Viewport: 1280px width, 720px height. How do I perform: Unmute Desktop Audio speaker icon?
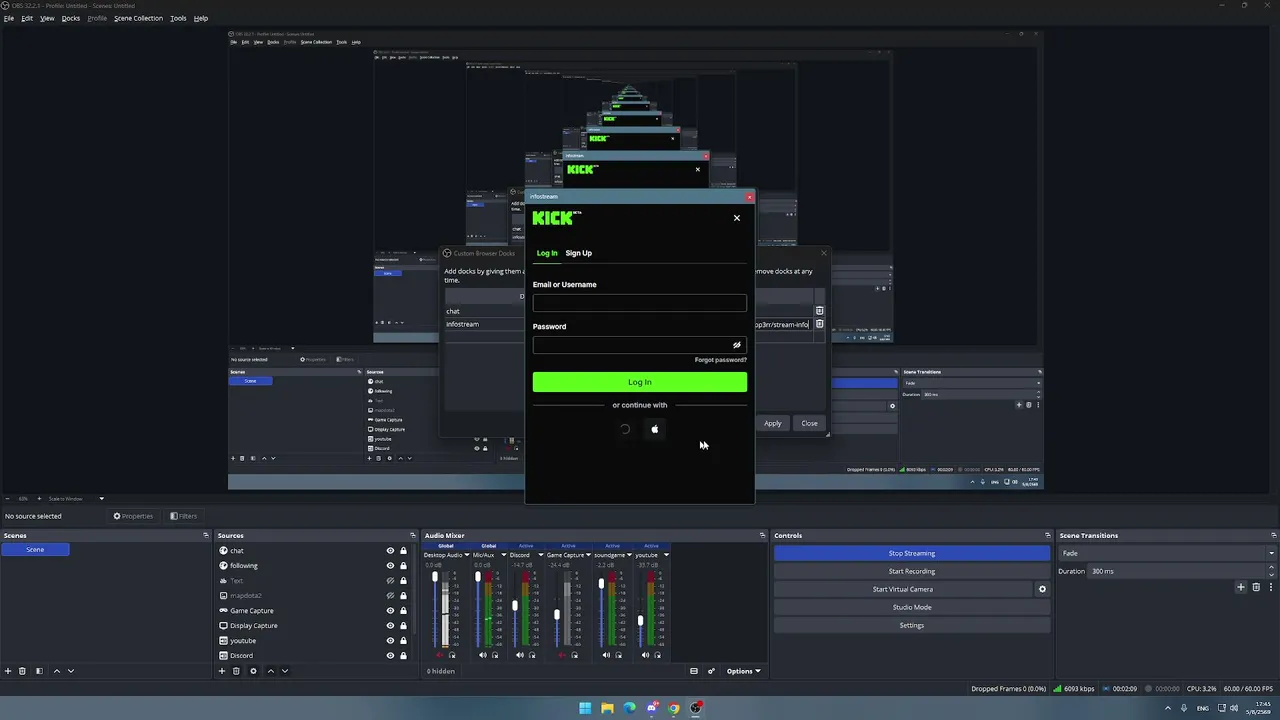point(441,655)
